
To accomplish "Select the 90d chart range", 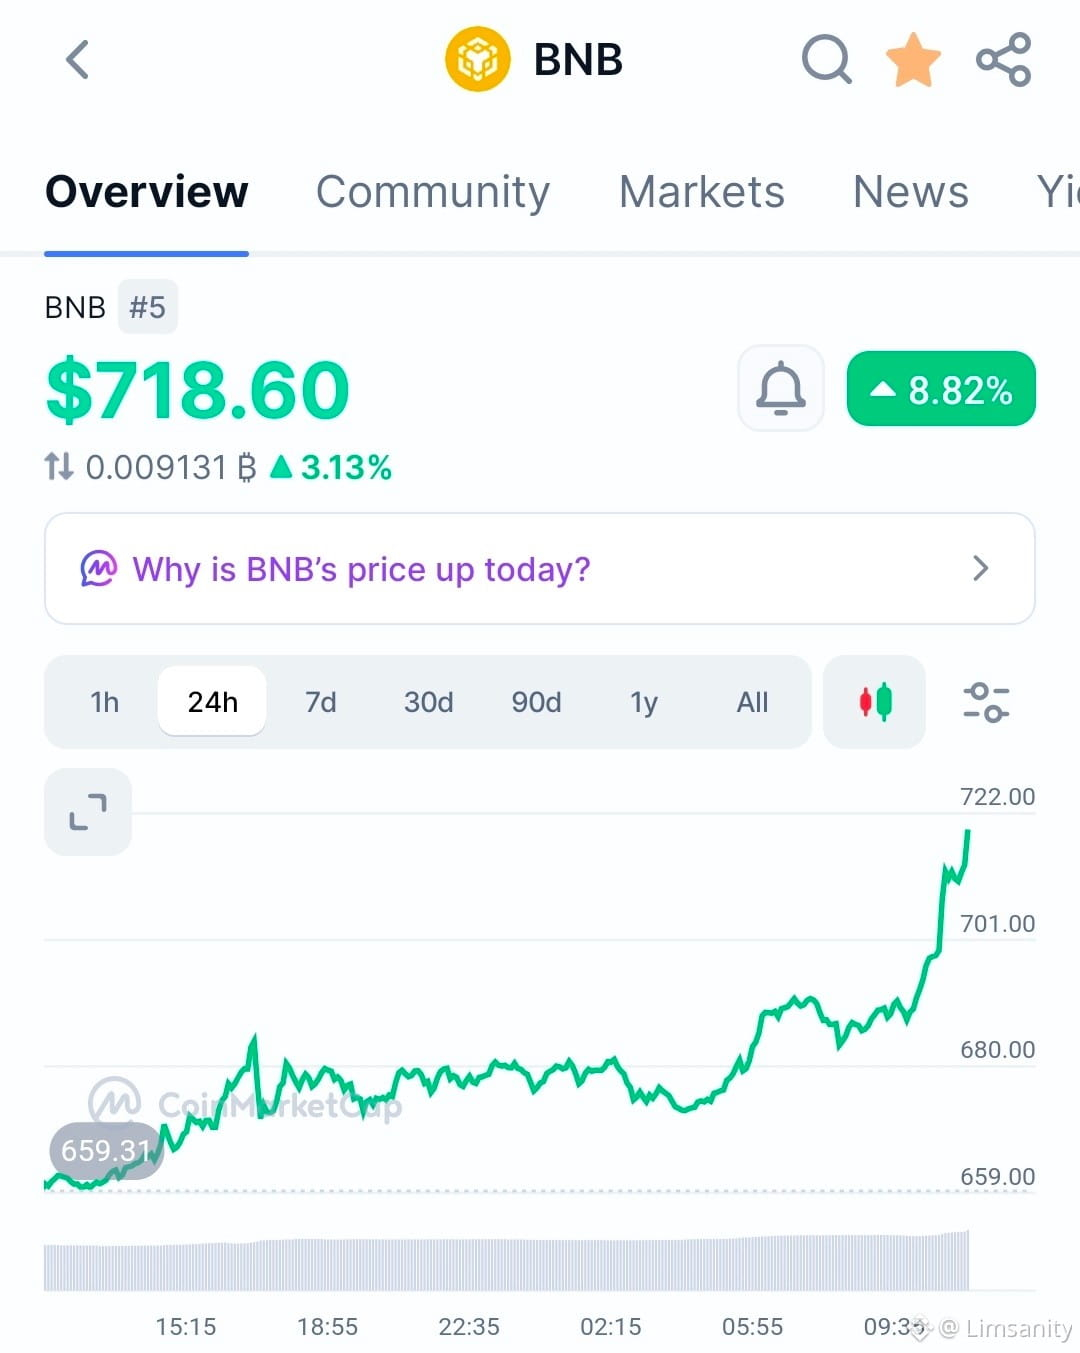I will tap(536, 702).
